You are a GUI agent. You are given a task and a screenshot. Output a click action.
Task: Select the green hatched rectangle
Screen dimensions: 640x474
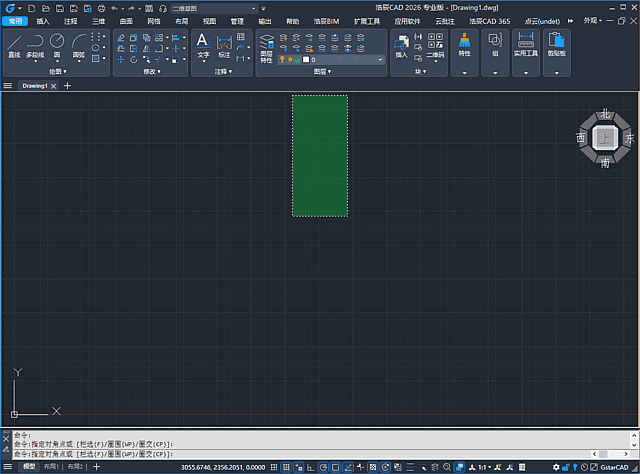tap(320, 155)
